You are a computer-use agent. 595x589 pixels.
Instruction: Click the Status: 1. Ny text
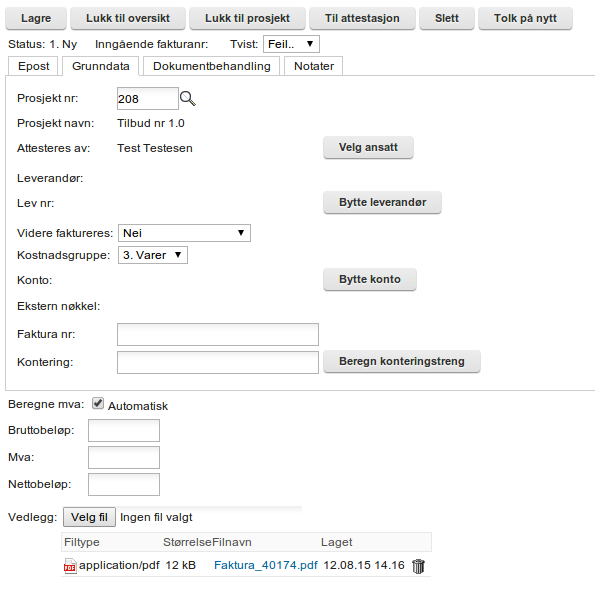(42, 44)
